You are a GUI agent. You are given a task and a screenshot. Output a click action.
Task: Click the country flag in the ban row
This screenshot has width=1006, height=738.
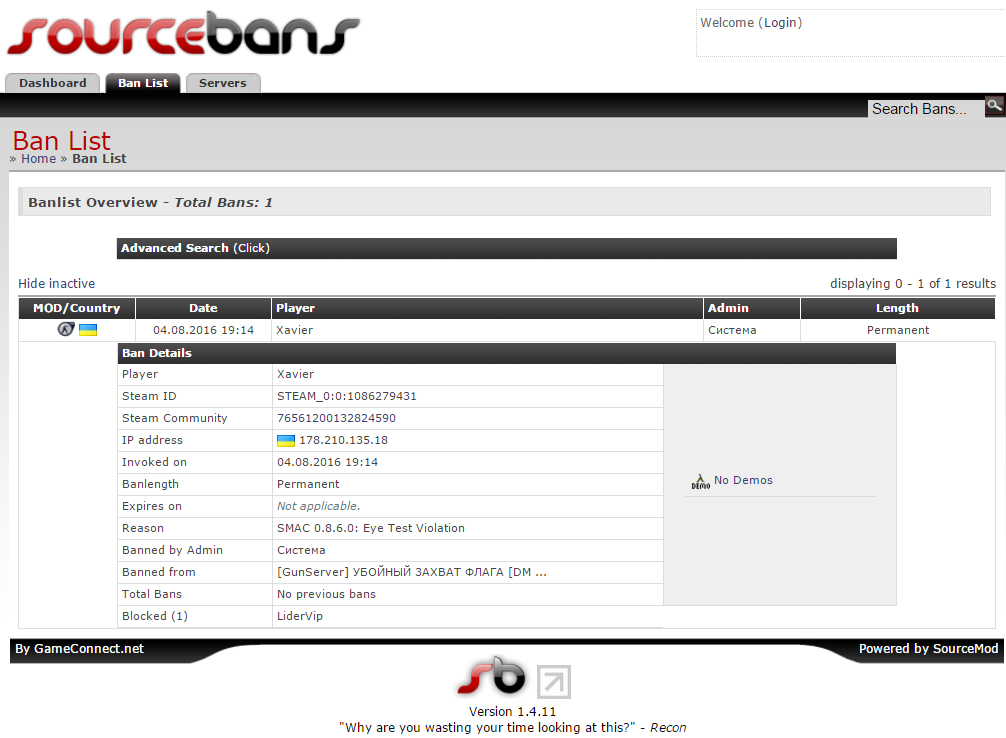tap(88, 330)
